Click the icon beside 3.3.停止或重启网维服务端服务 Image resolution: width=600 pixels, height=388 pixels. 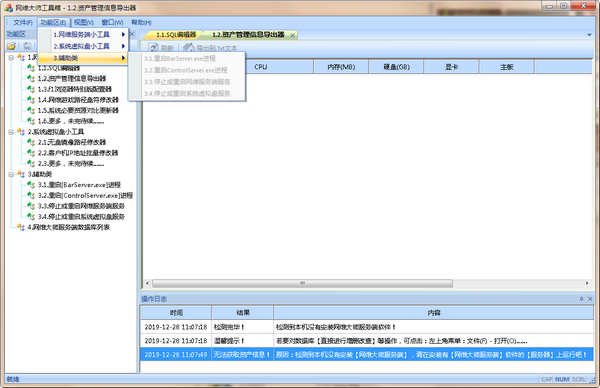(31, 206)
